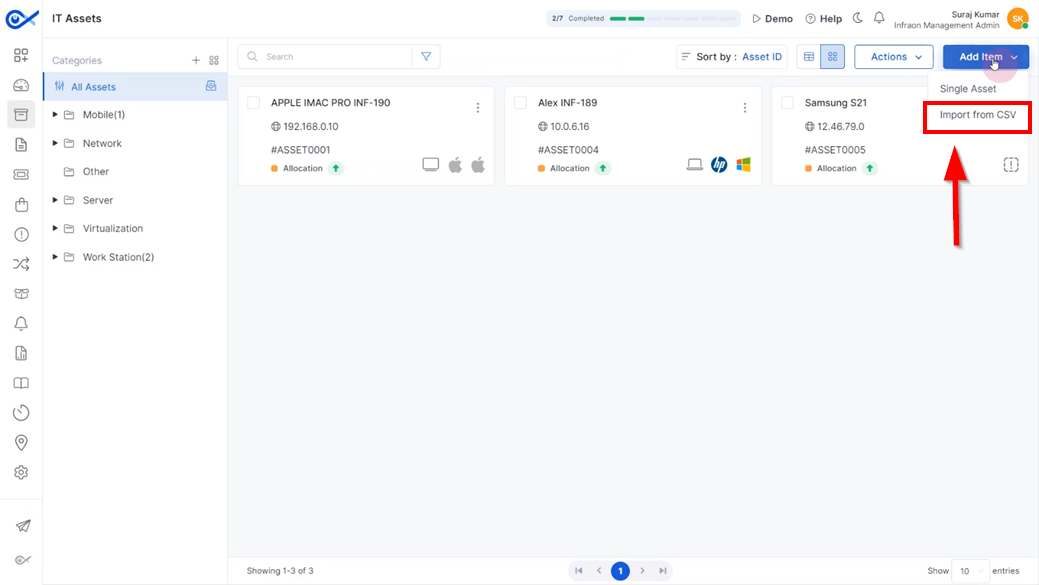Open the location pin sidebar icon
1039x585 pixels.
pyautogui.click(x=21, y=443)
